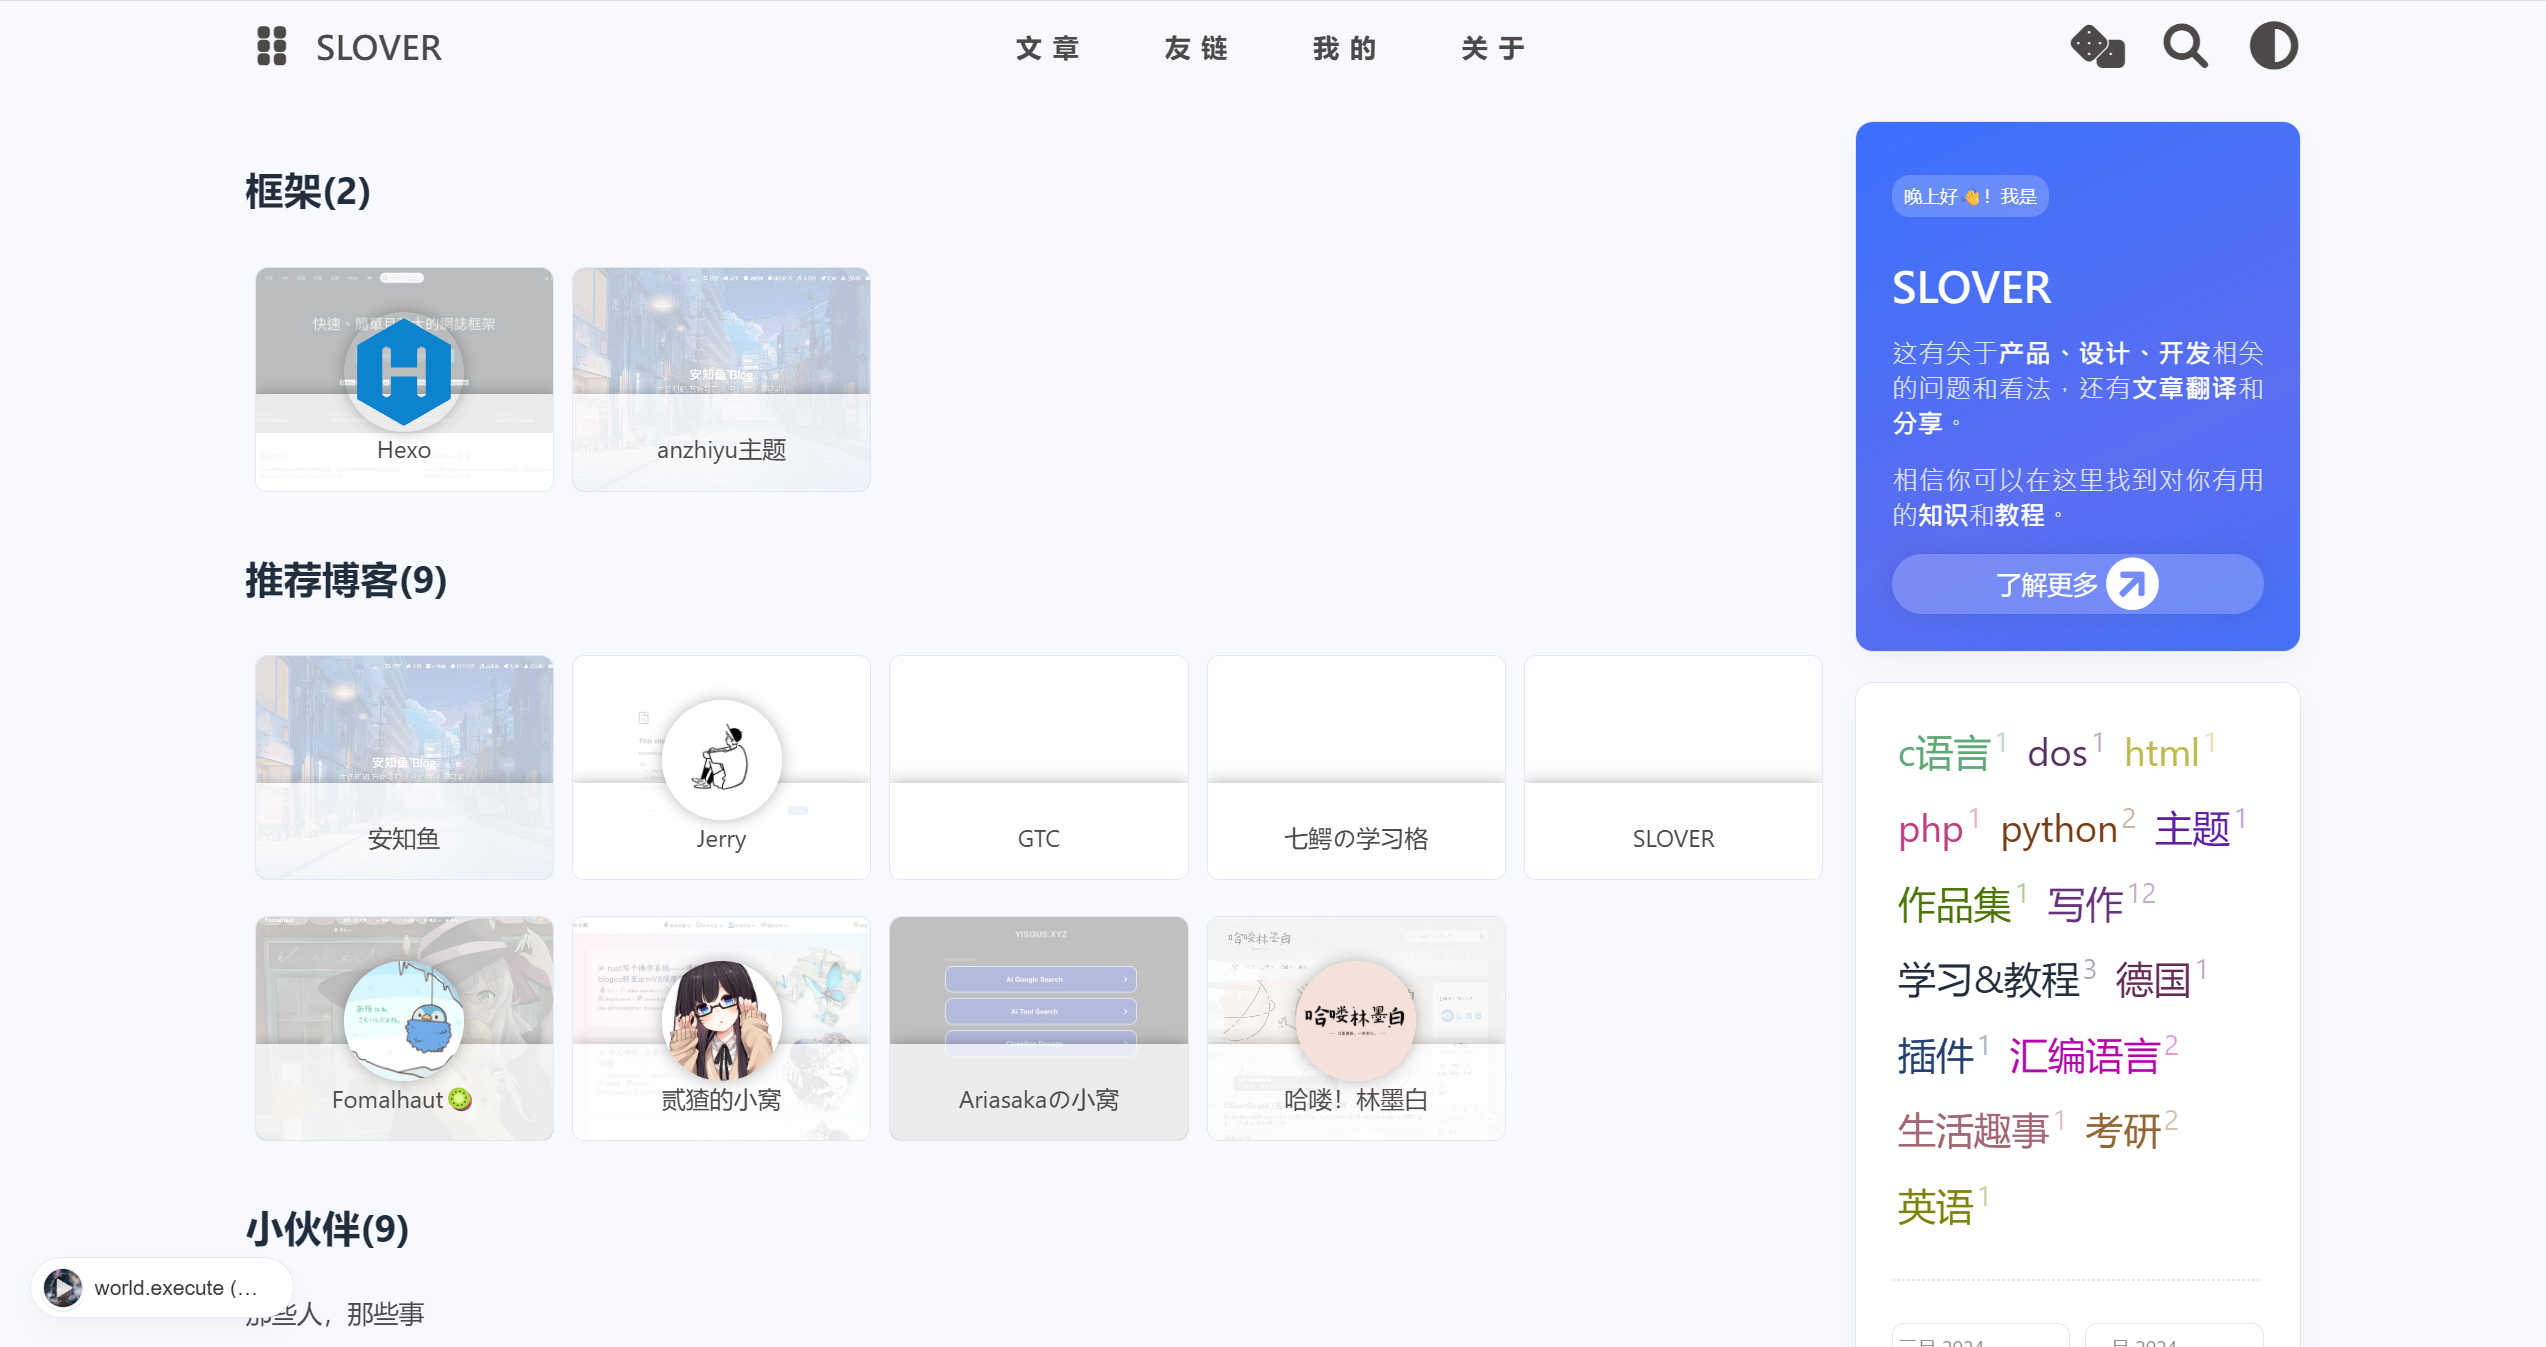Click the 推荐博客(9) section heading

346,580
